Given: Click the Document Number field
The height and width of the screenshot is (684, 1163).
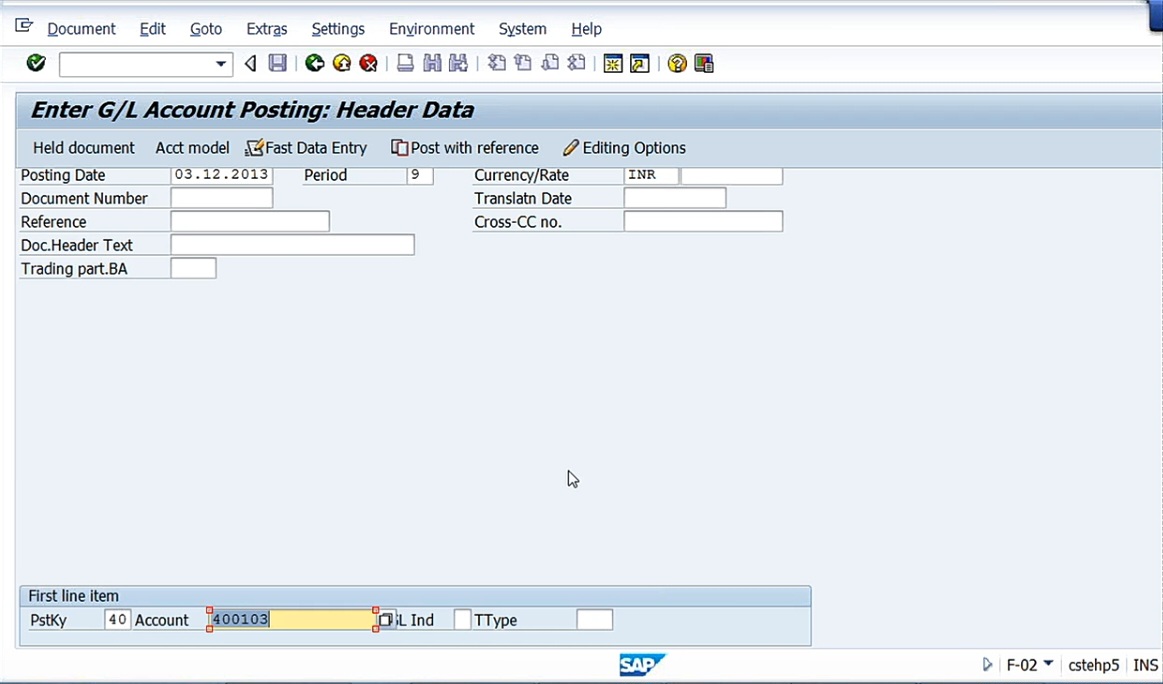Looking at the screenshot, I should (222, 198).
